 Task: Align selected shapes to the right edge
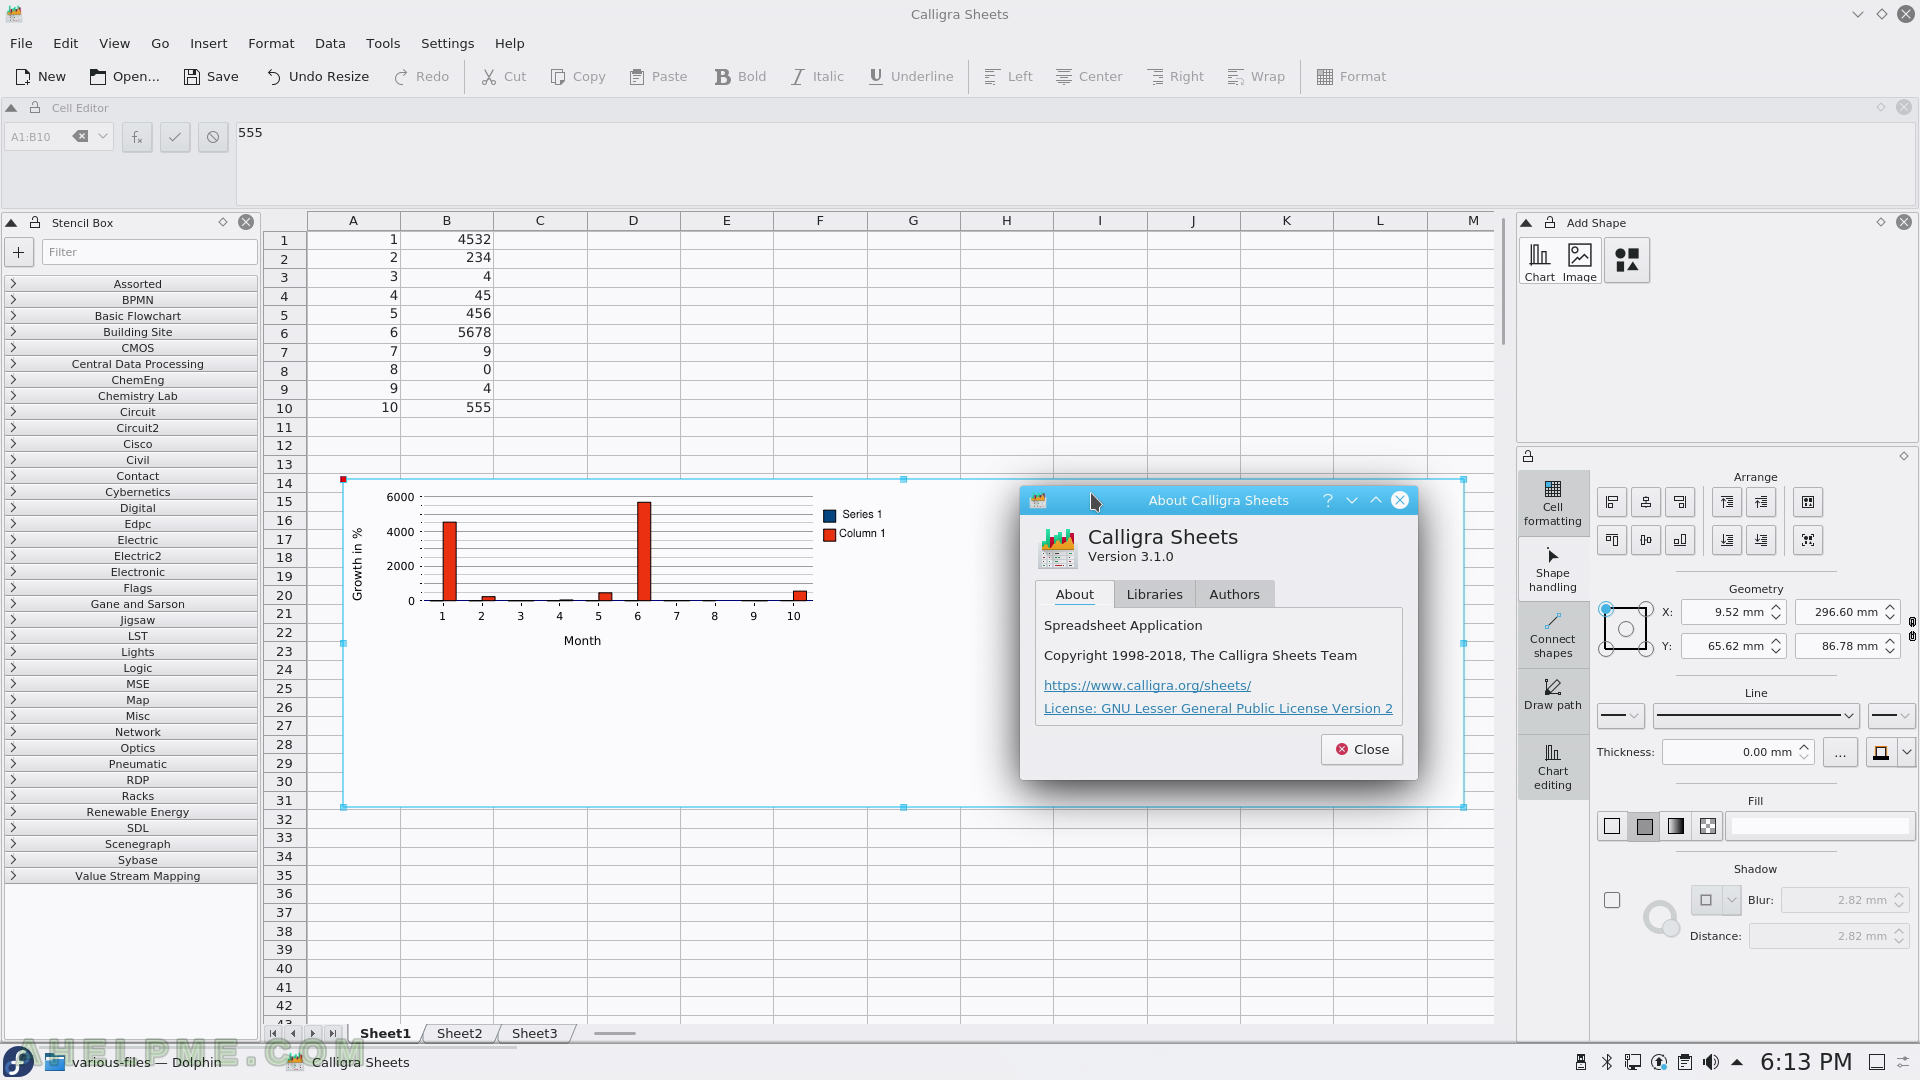(1680, 502)
